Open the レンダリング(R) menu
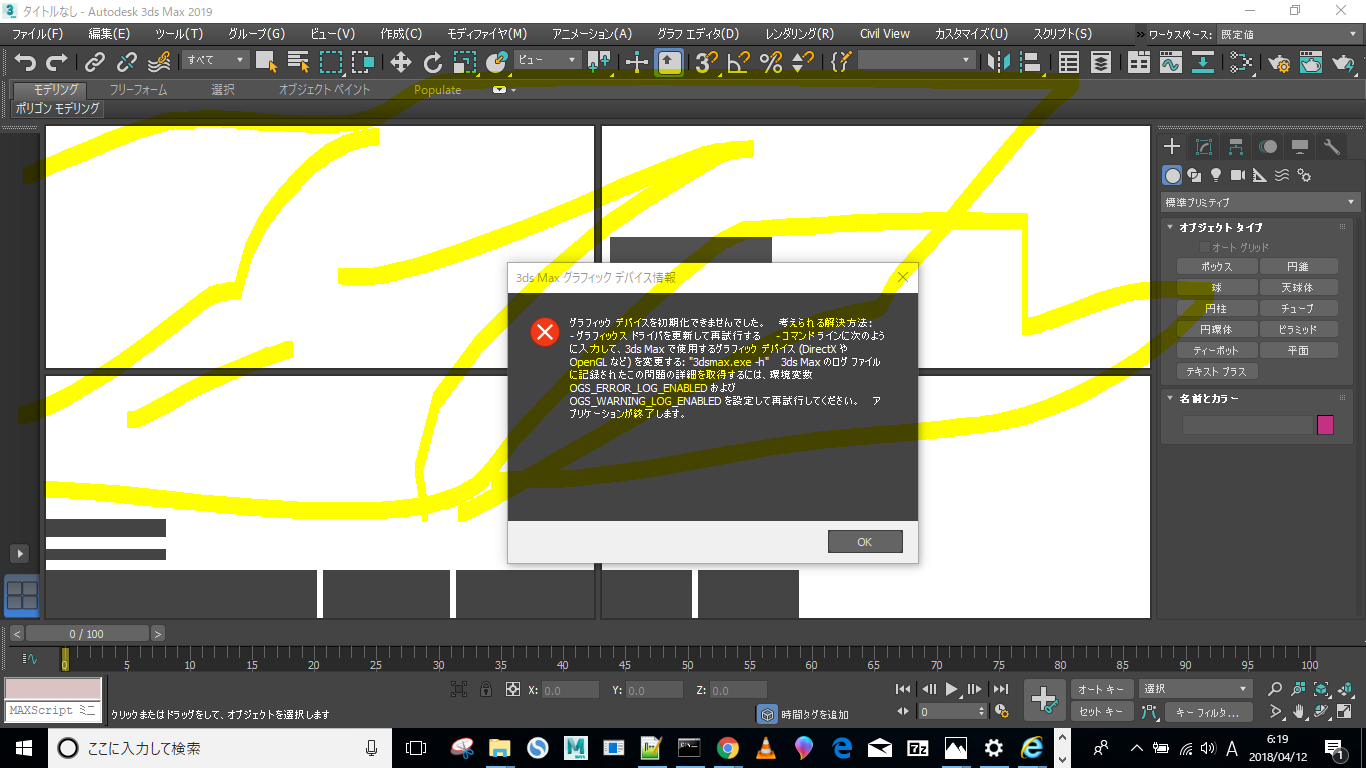 [x=799, y=34]
